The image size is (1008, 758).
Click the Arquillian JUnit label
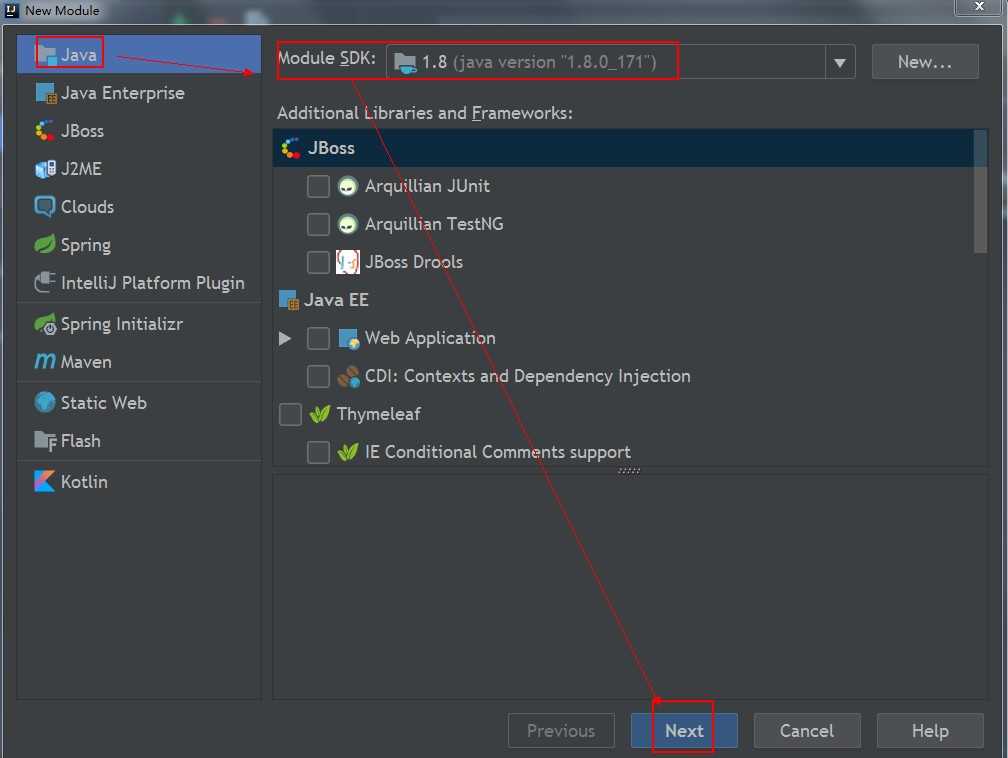[427, 186]
